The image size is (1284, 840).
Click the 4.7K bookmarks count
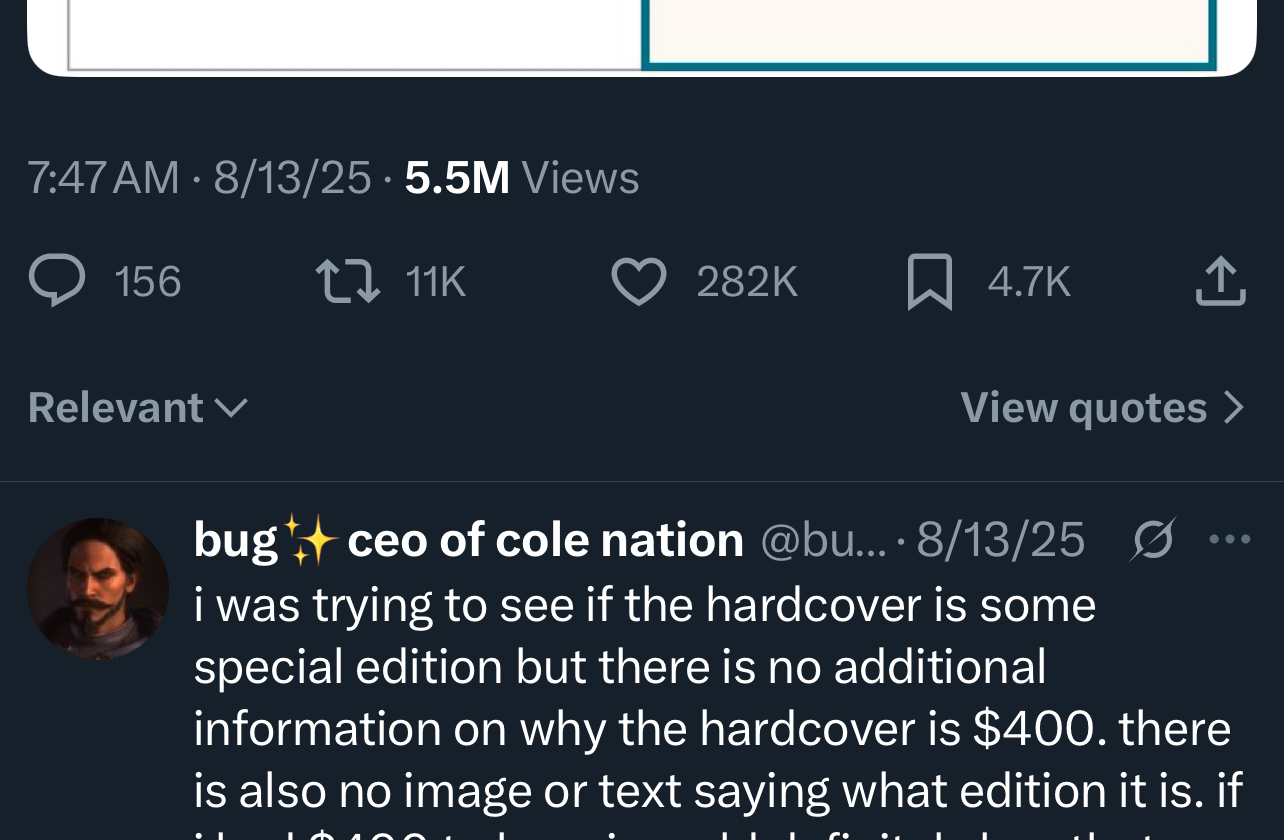1029,282
